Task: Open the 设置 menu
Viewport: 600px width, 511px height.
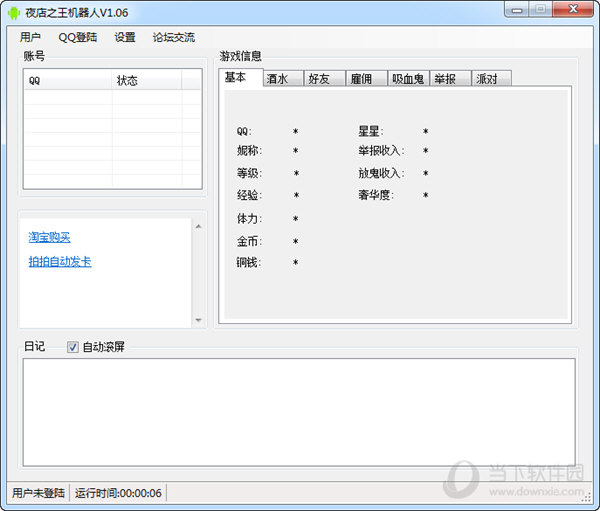Action: [x=125, y=37]
